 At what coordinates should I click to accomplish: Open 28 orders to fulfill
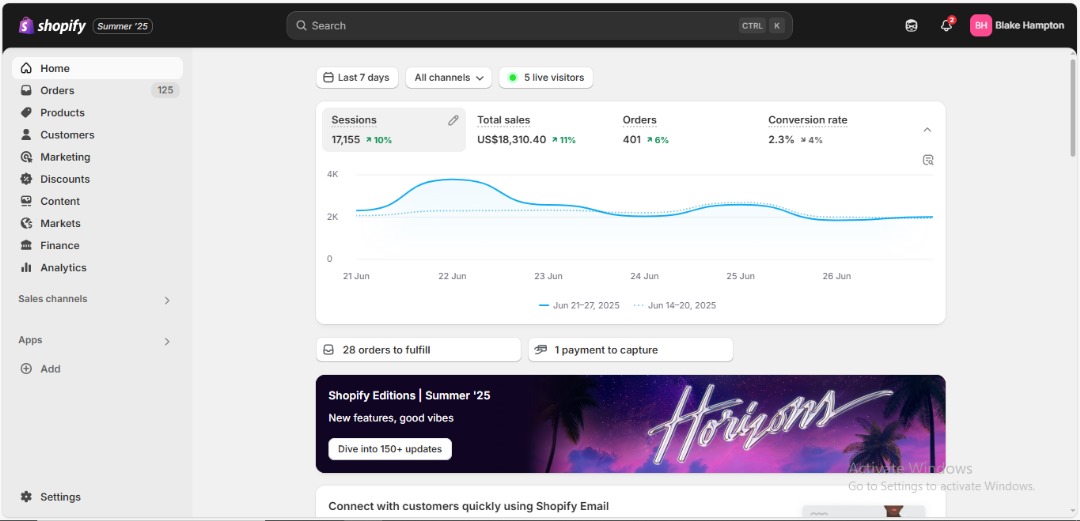[418, 349]
